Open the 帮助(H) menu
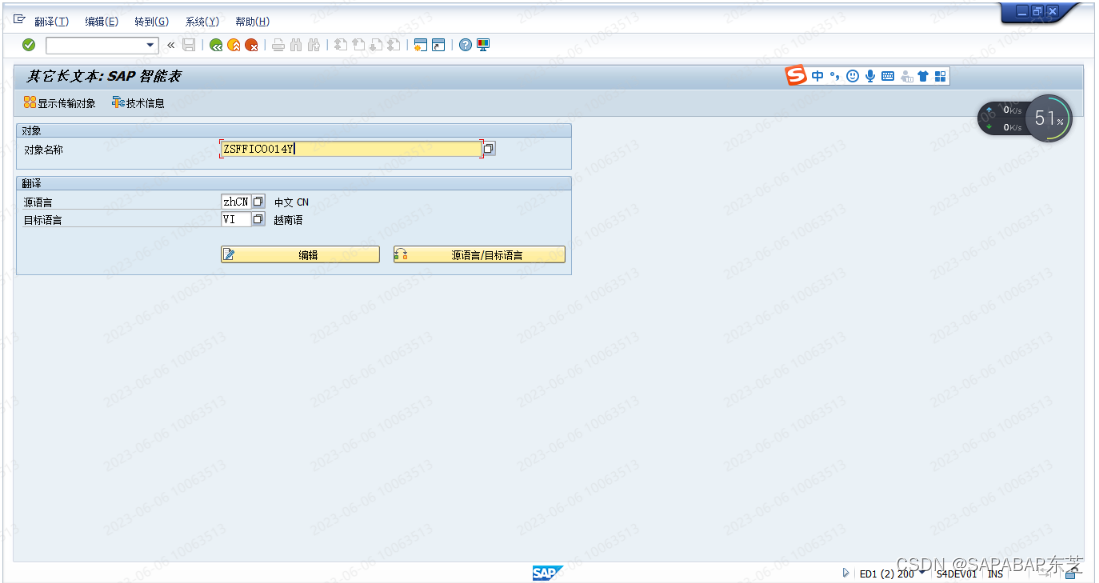The height and width of the screenshot is (583, 1099). [x=252, y=22]
